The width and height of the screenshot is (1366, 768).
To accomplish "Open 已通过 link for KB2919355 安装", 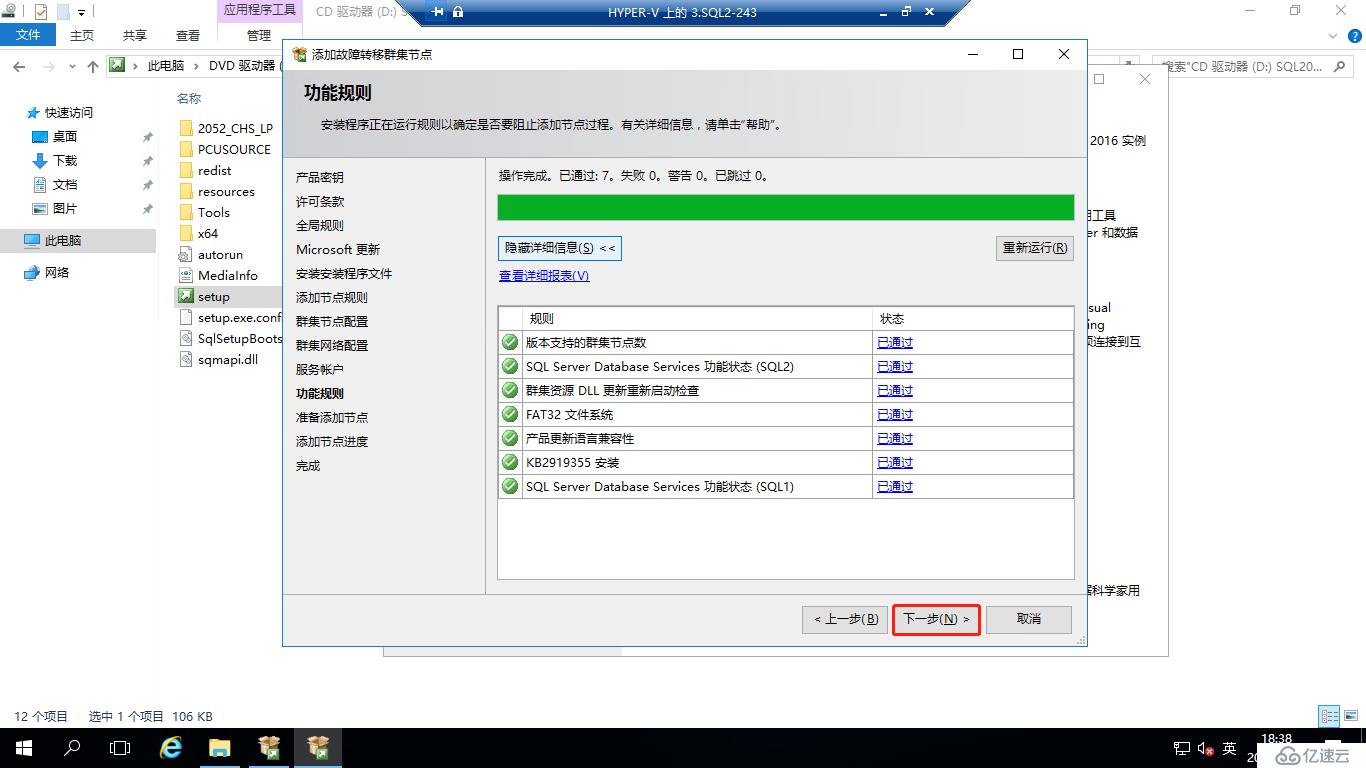I will coord(895,463).
